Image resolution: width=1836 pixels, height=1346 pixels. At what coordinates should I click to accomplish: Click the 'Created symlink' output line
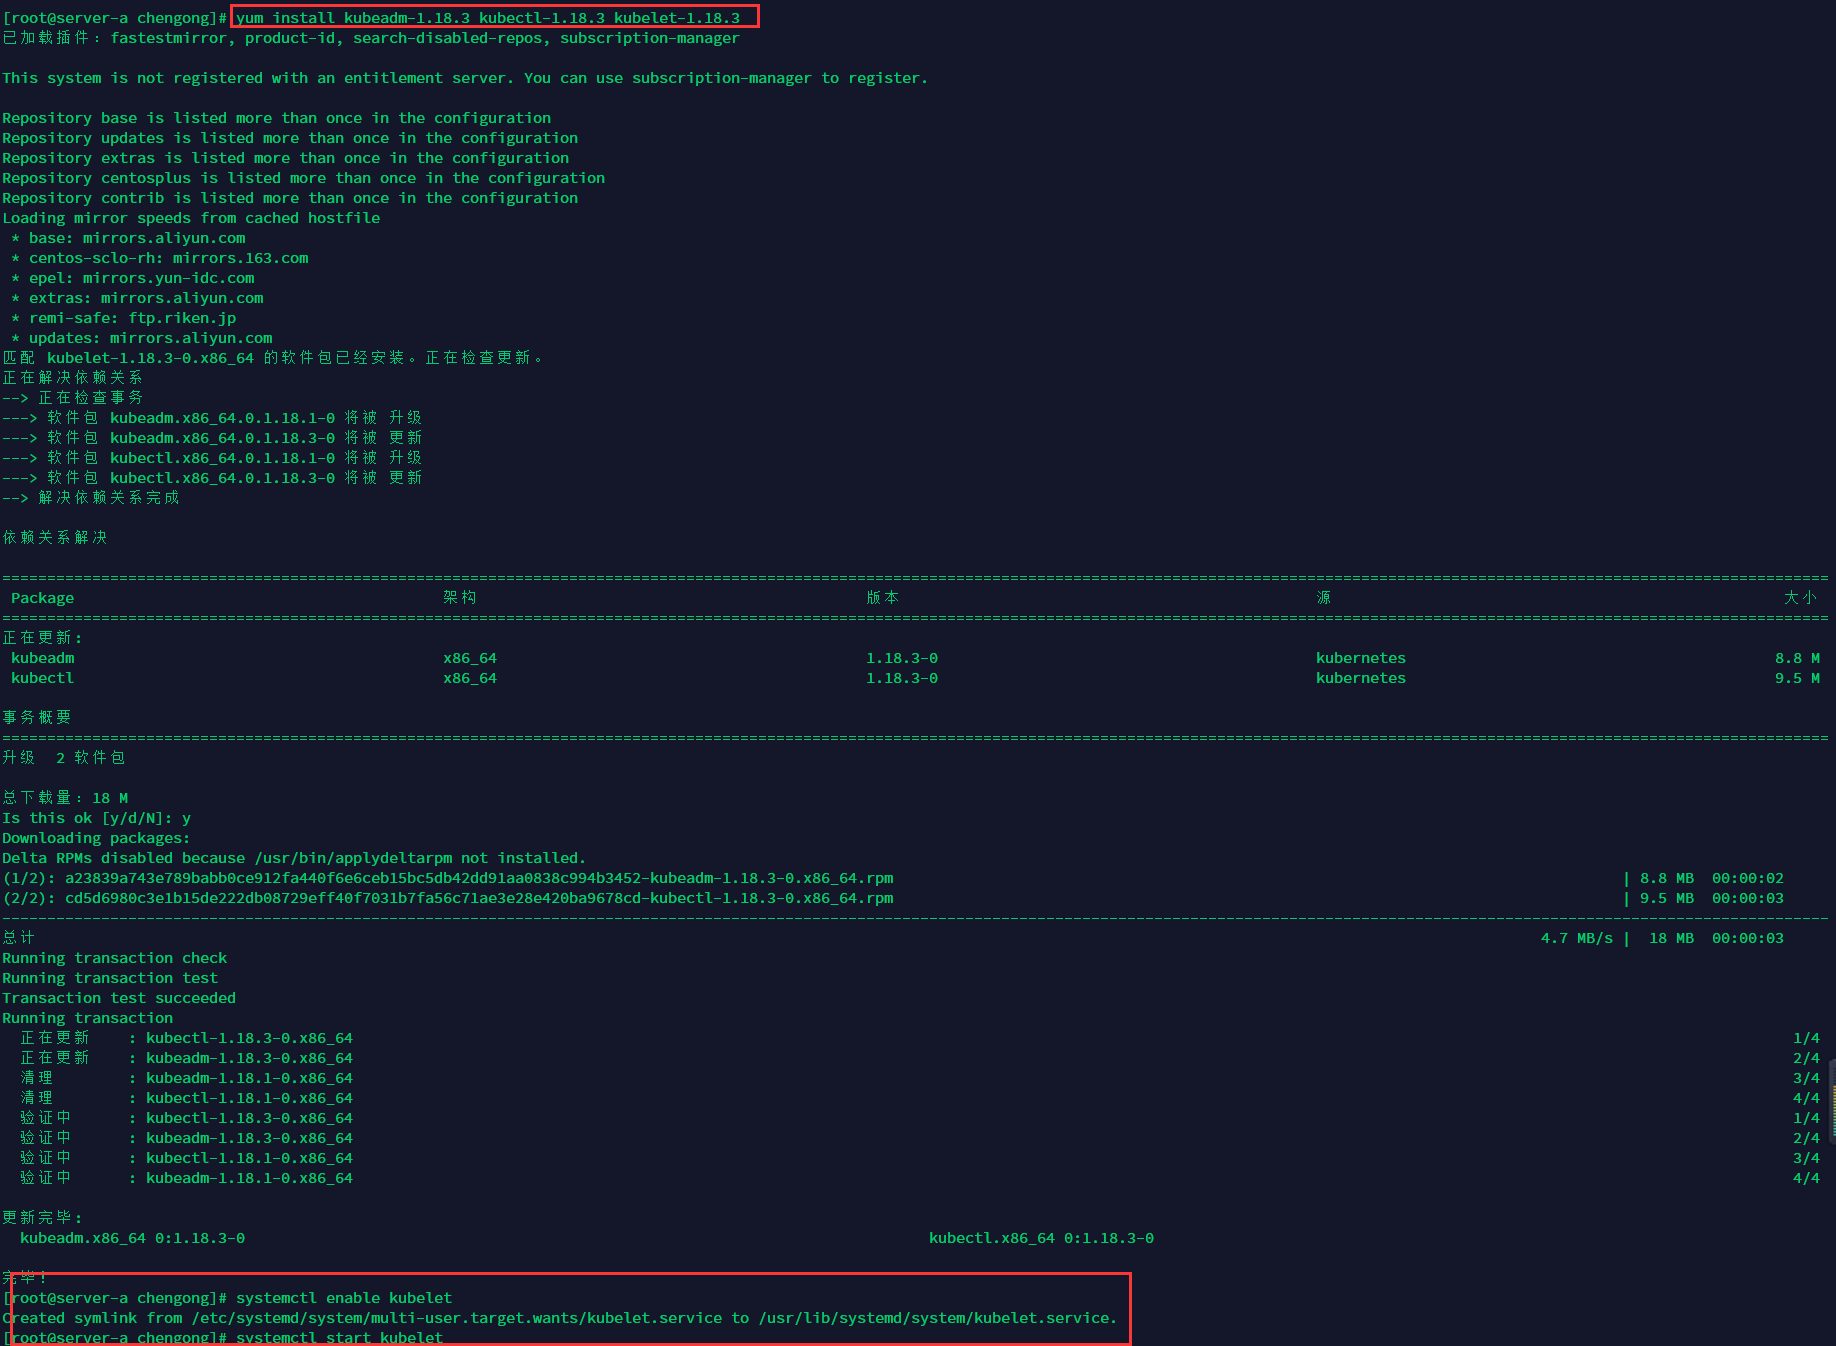[x=559, y=1318]
